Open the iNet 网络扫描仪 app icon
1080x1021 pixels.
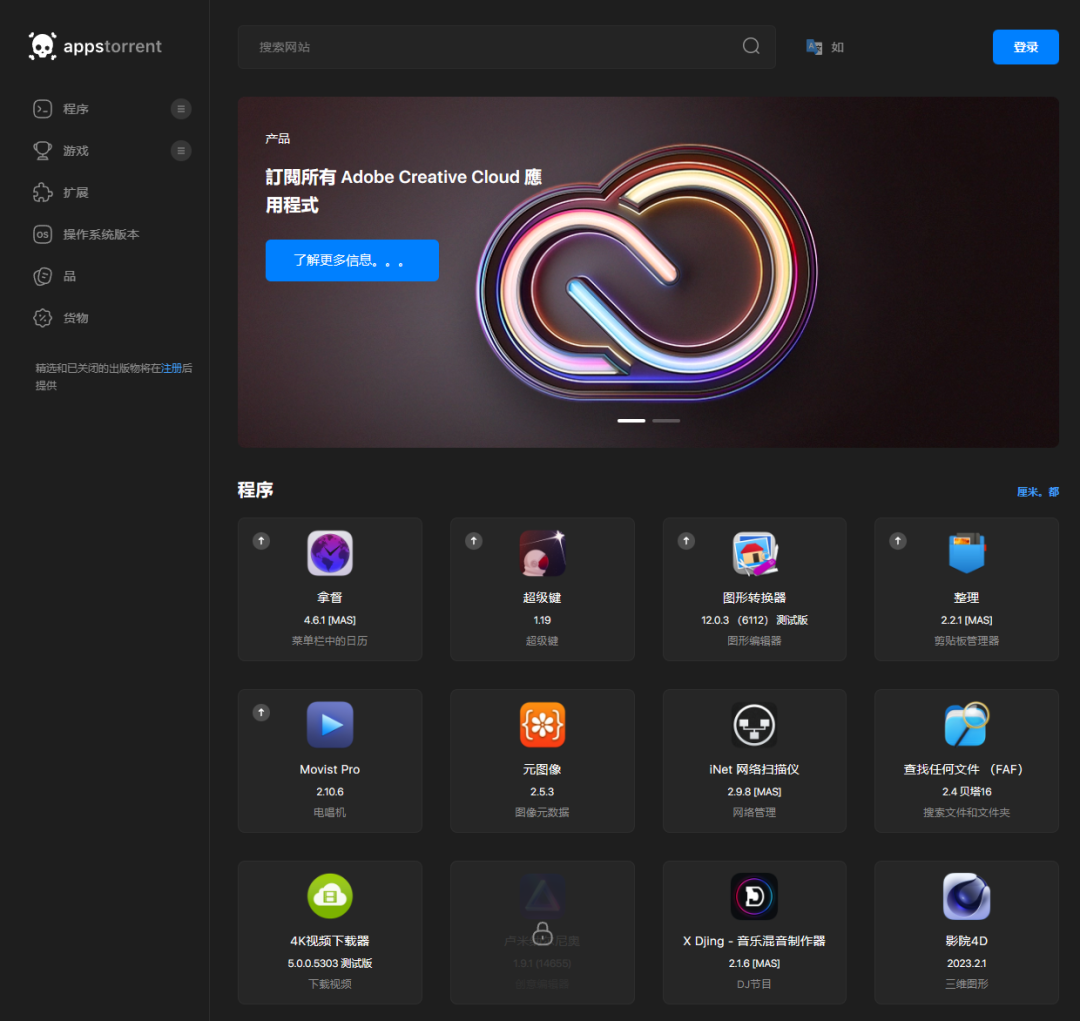754,724
